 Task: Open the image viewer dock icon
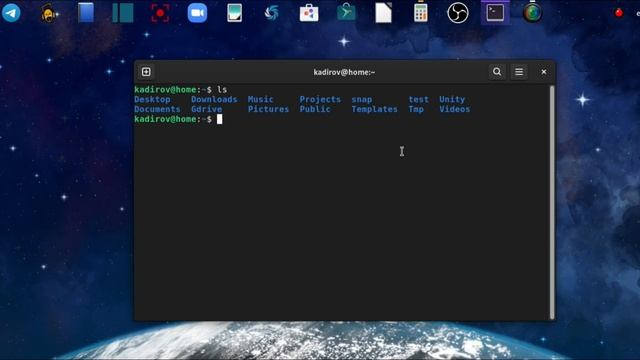[x=235, y=13]
